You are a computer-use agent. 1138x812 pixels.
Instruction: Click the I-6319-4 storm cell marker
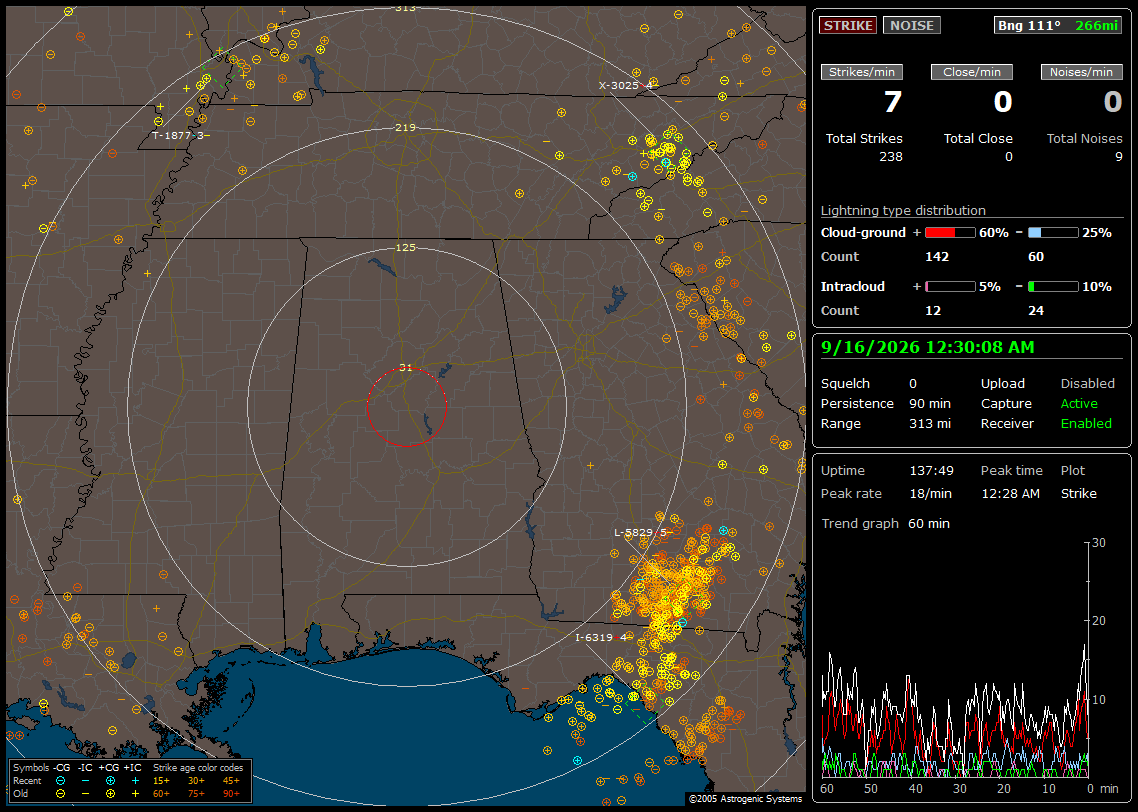coord(601,637)
